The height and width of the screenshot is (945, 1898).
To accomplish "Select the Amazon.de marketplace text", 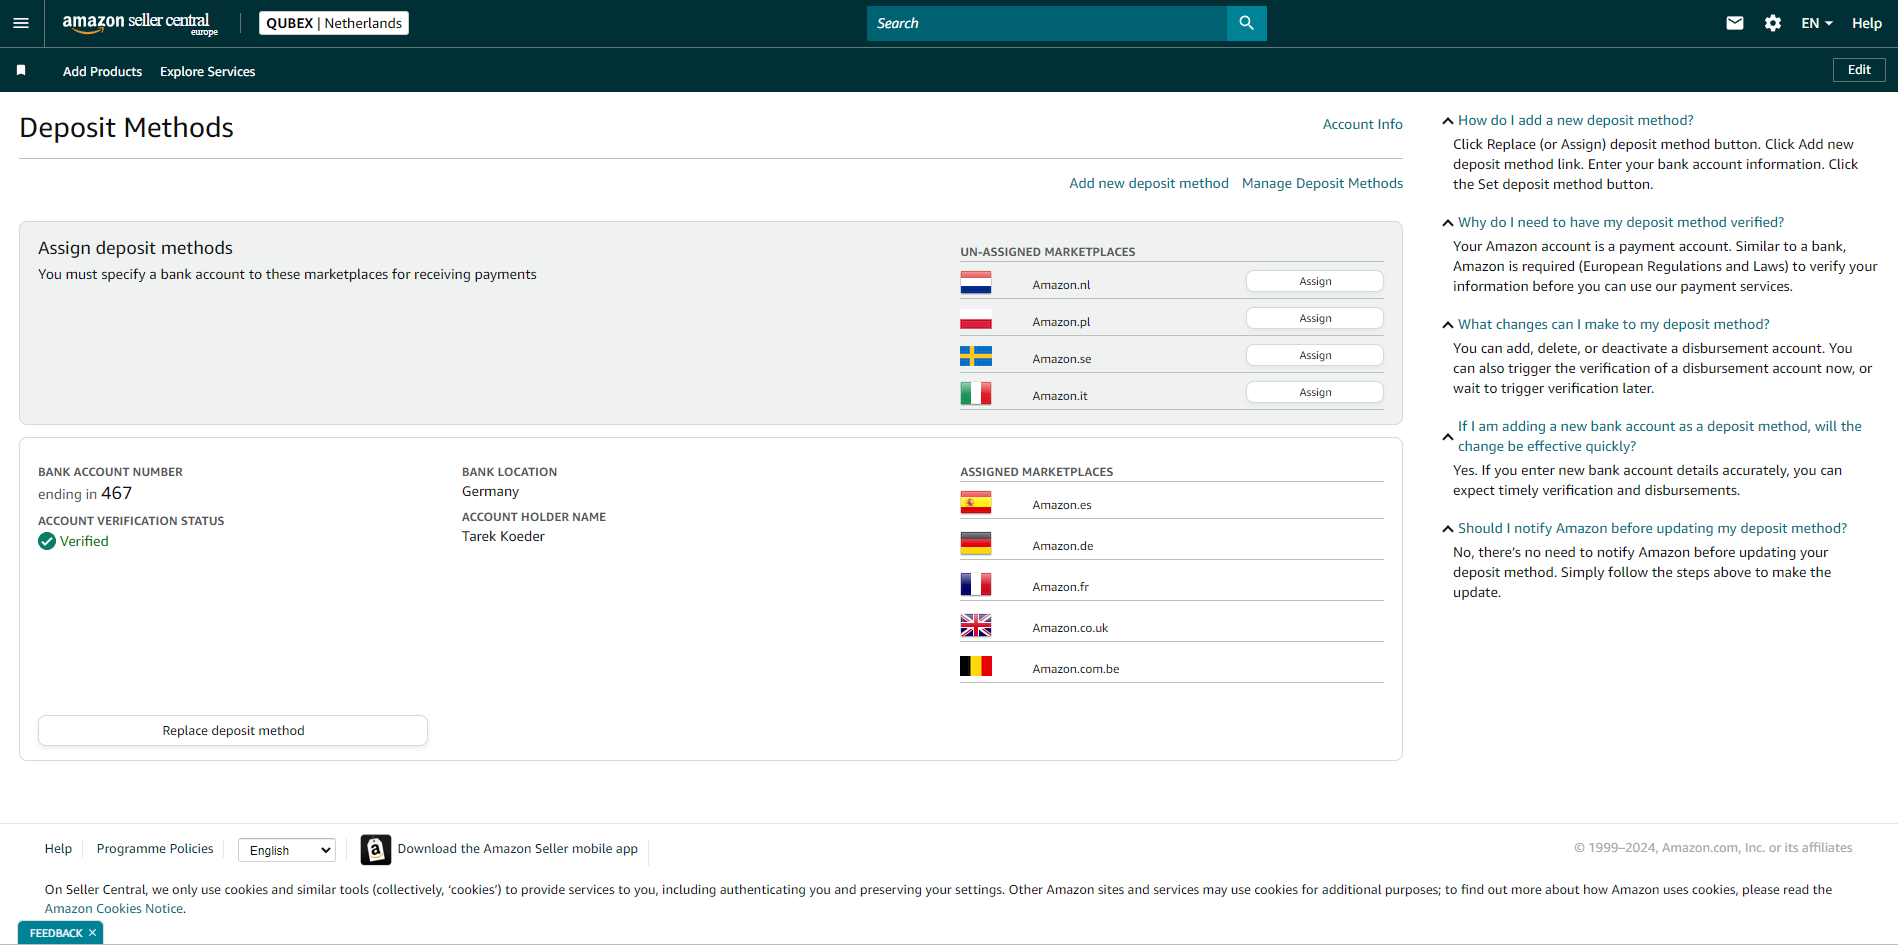I will (x=1062, y=546).
